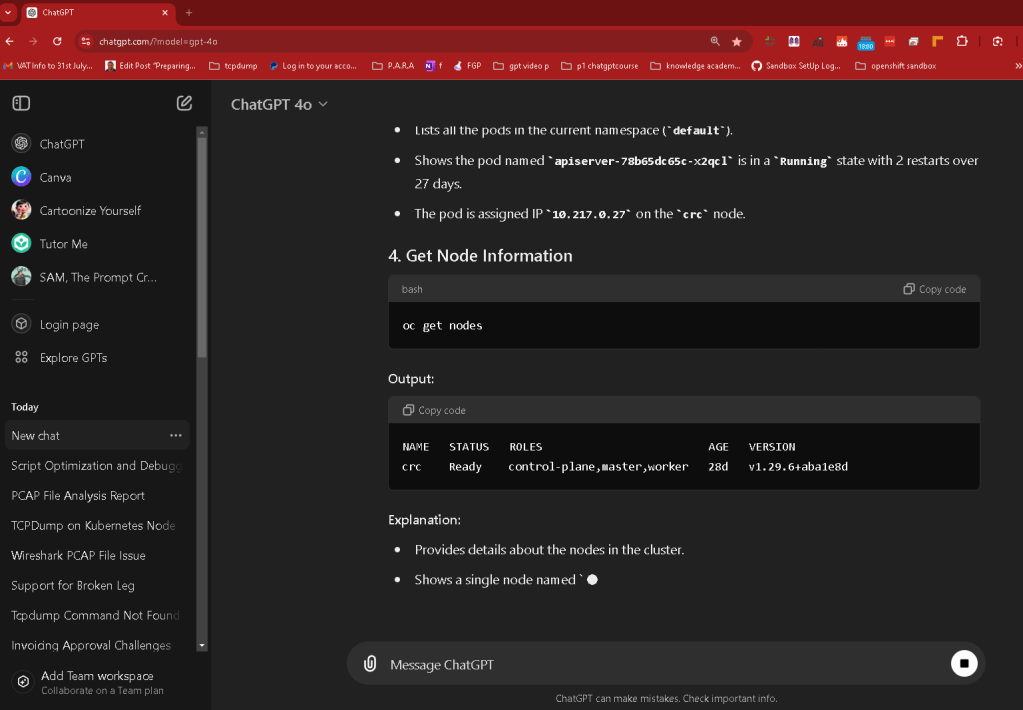Click the sidebar scrollbar up arrow
Screen dimensions: 1023x710
202,132
